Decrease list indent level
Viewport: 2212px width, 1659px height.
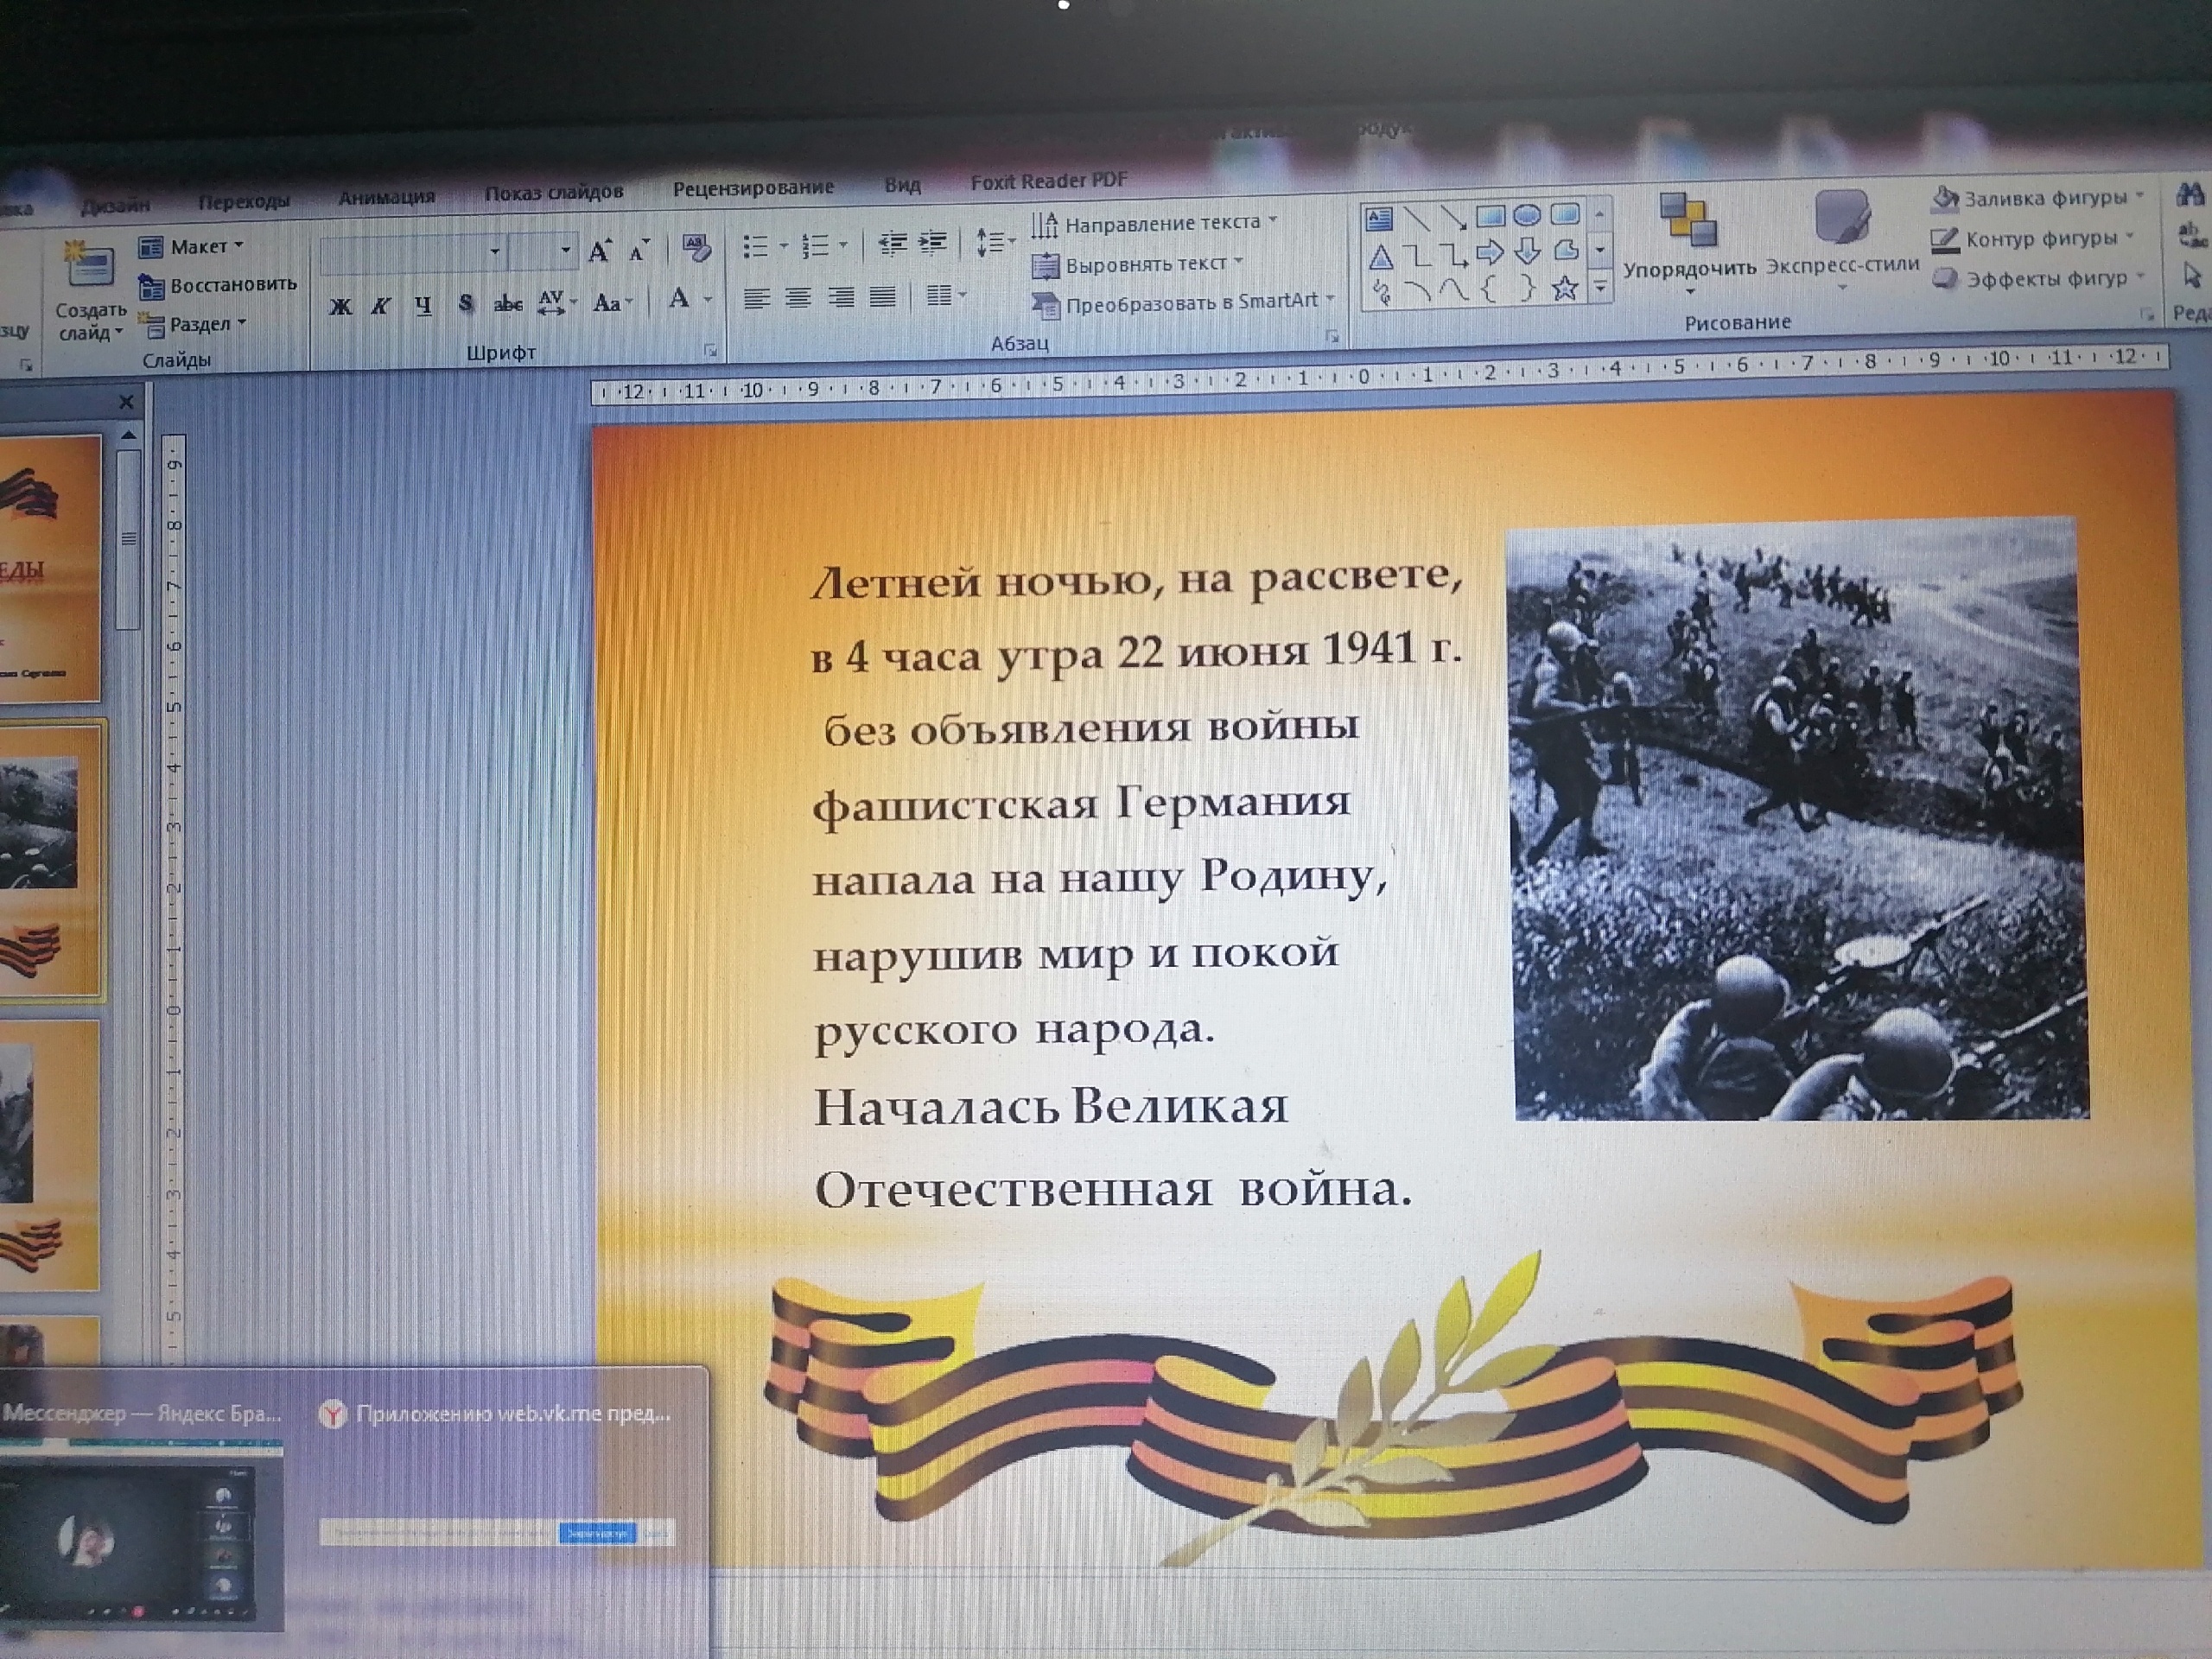click(x=891, y=243)
